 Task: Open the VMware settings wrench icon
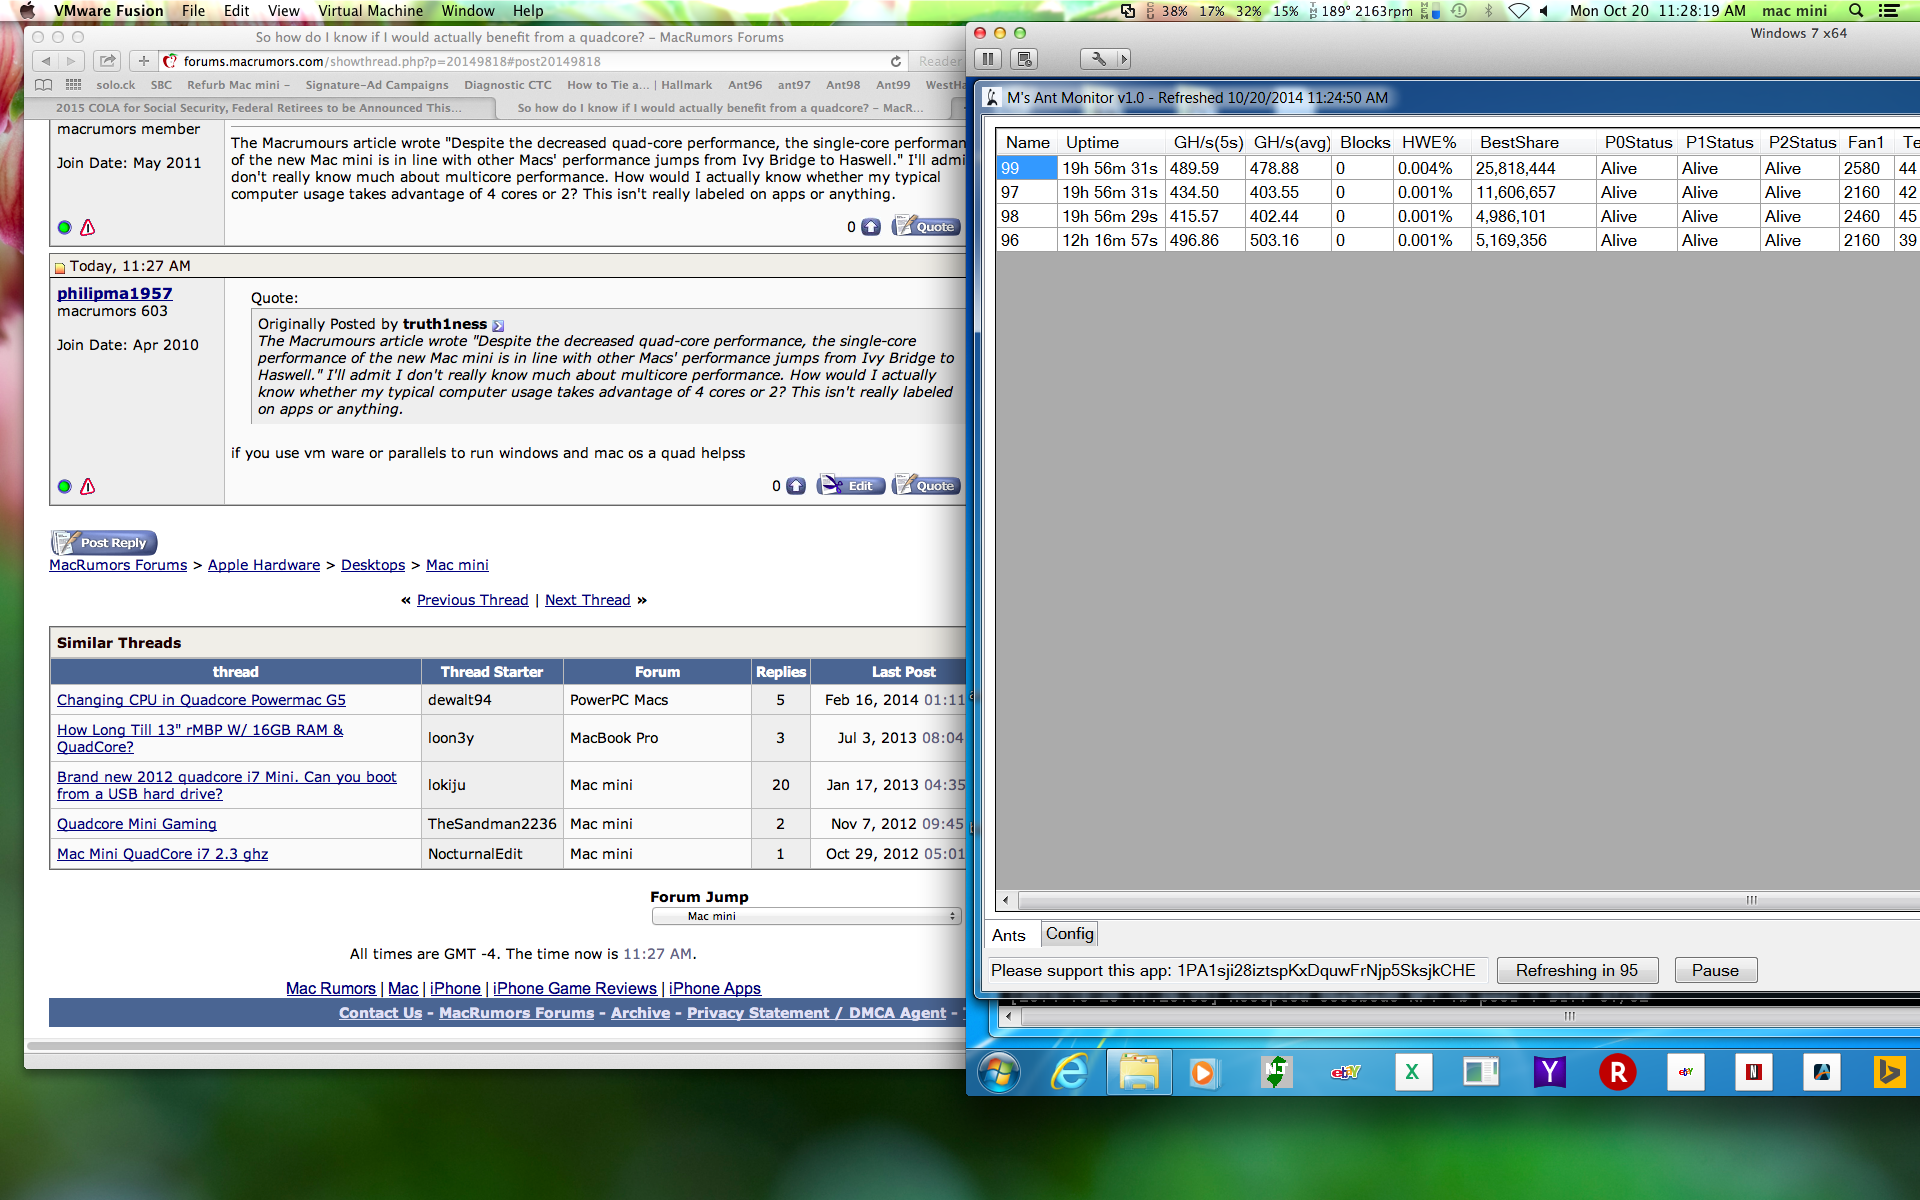1098,59
